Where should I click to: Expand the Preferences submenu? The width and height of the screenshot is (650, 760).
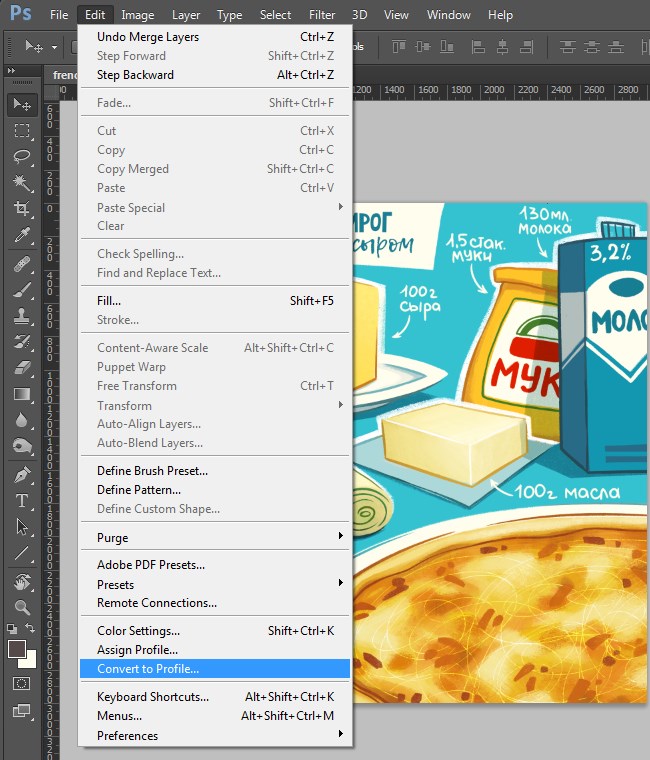pyautogui.click(x=215, y=735)
